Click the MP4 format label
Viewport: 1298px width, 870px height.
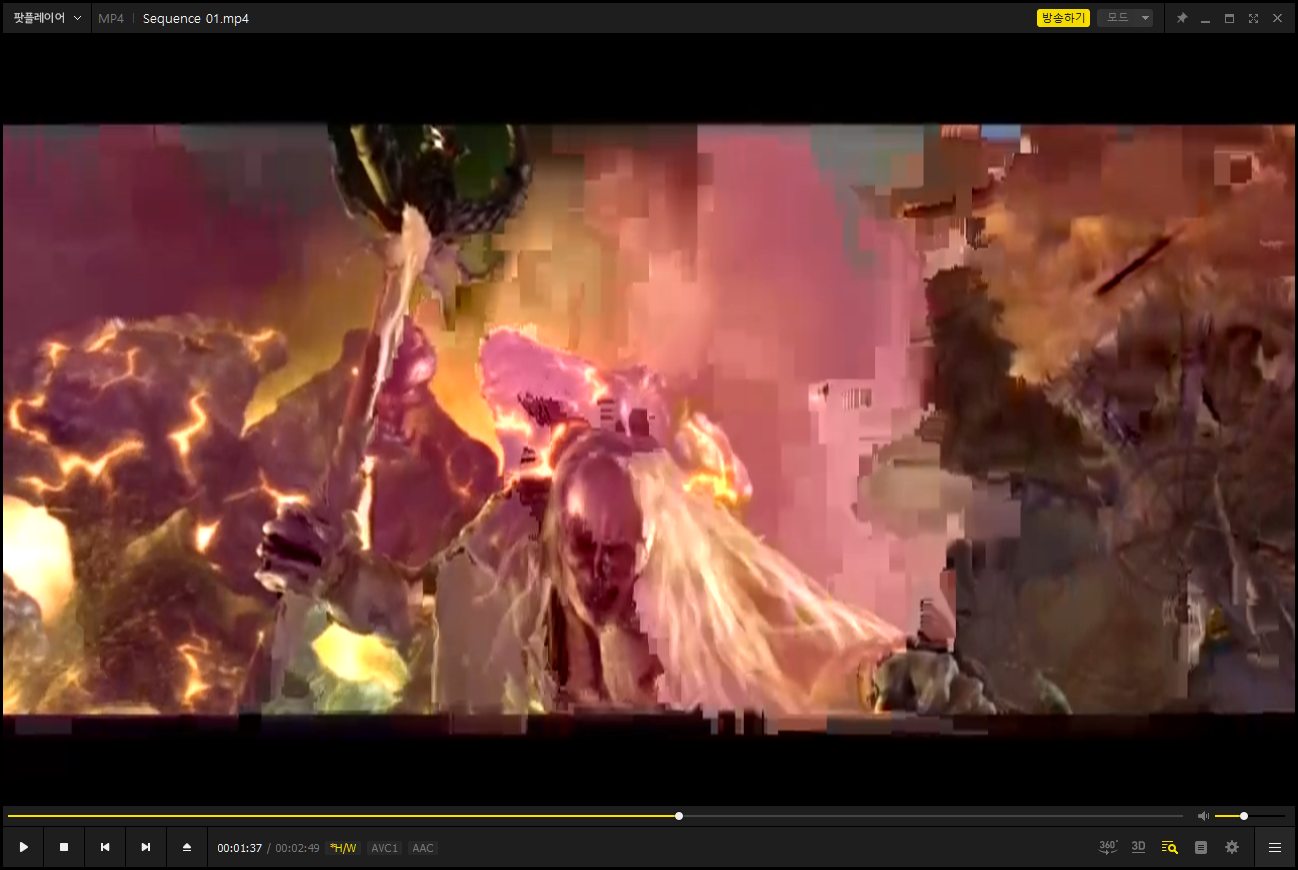pyautogui.click(x=111, y=18)
